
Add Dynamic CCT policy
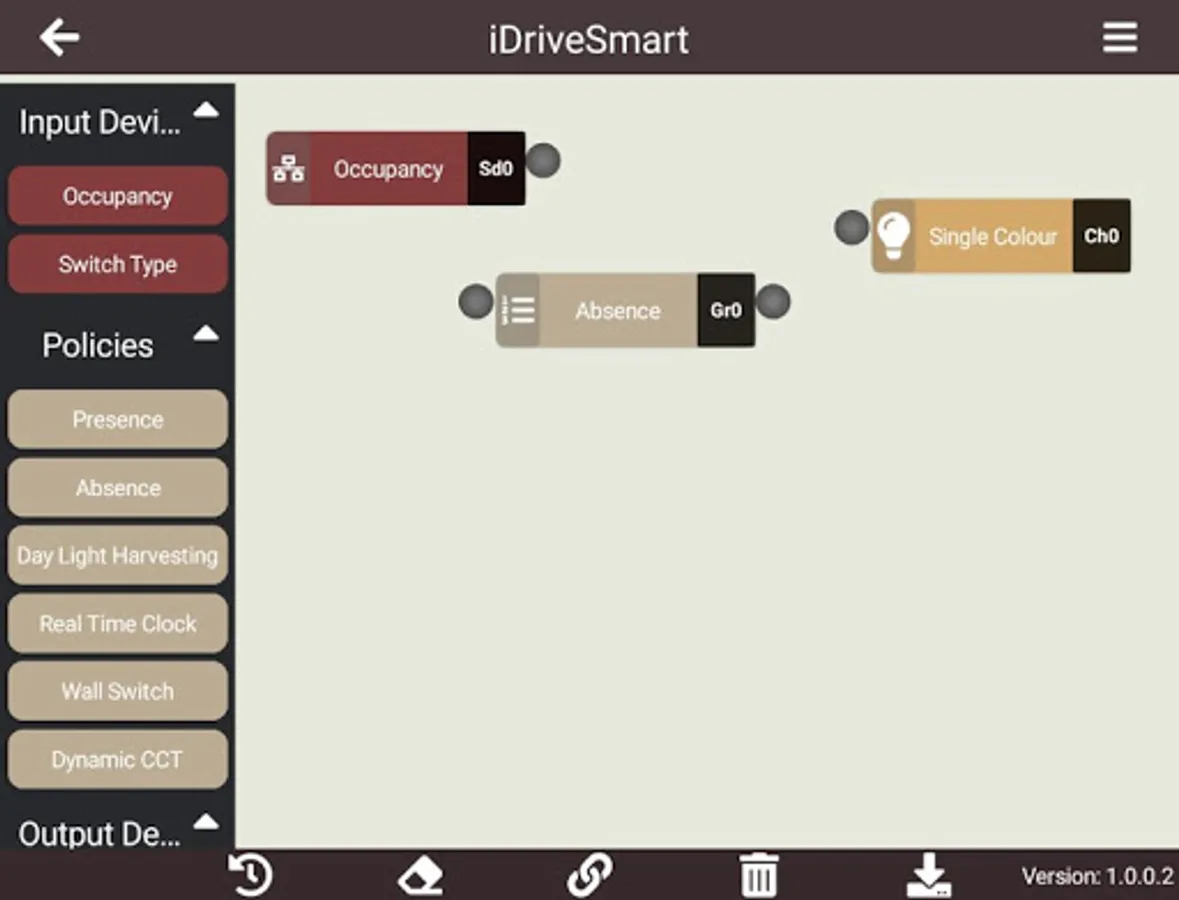(118, 759)
